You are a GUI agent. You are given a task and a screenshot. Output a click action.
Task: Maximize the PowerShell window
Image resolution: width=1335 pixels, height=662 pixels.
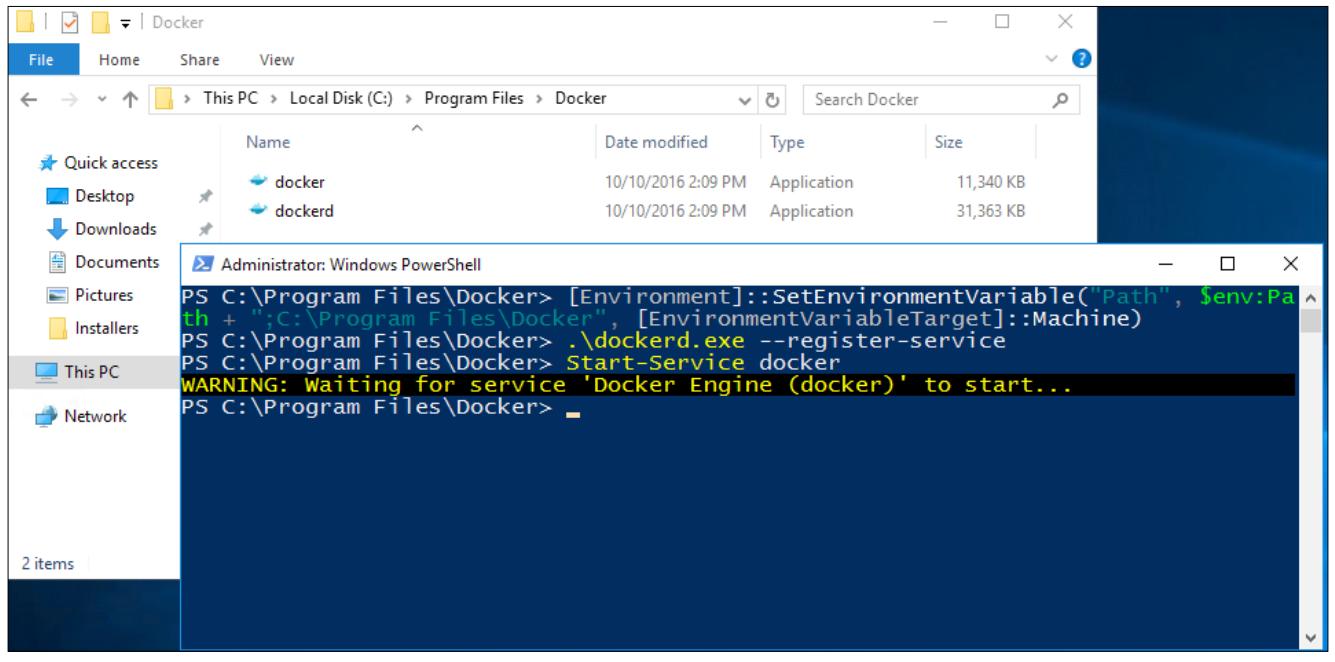point(1228,264)
